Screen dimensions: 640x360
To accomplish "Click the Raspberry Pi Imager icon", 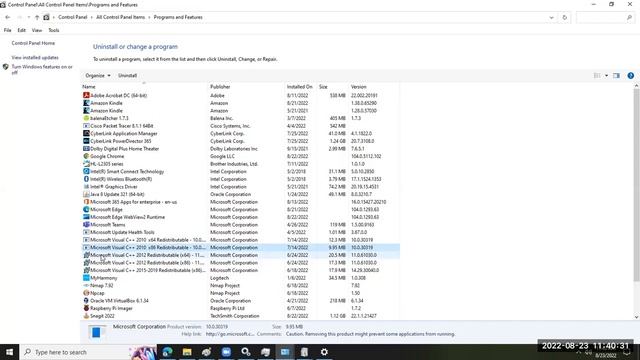I will click(86, 308).
